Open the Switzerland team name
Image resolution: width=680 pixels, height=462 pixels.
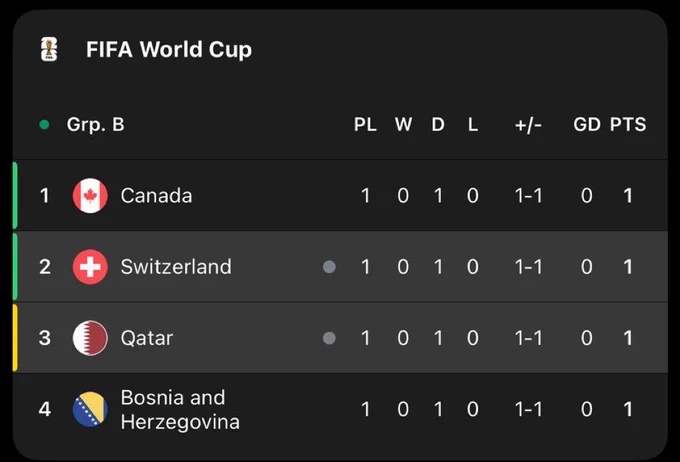tap(176, 267)
